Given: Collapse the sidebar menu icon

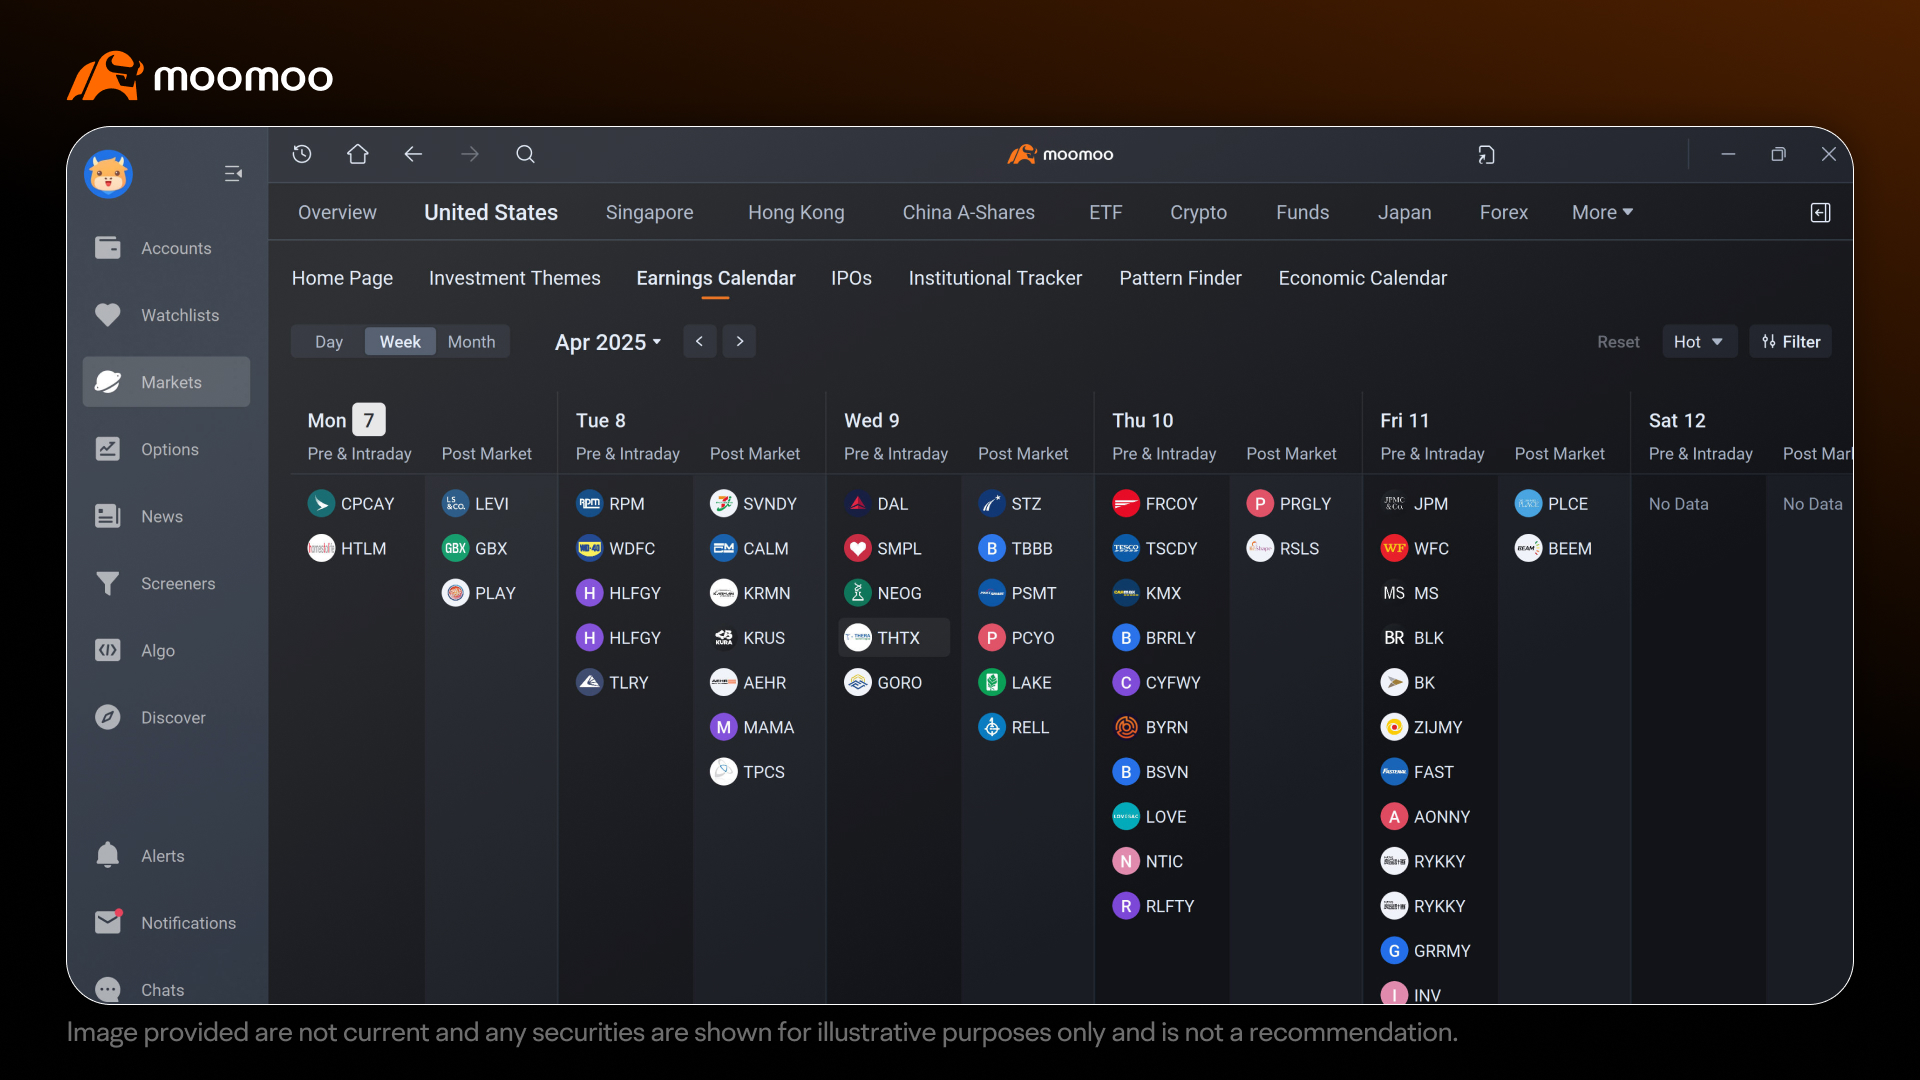Looking at the screenshot, I should 233,174.
